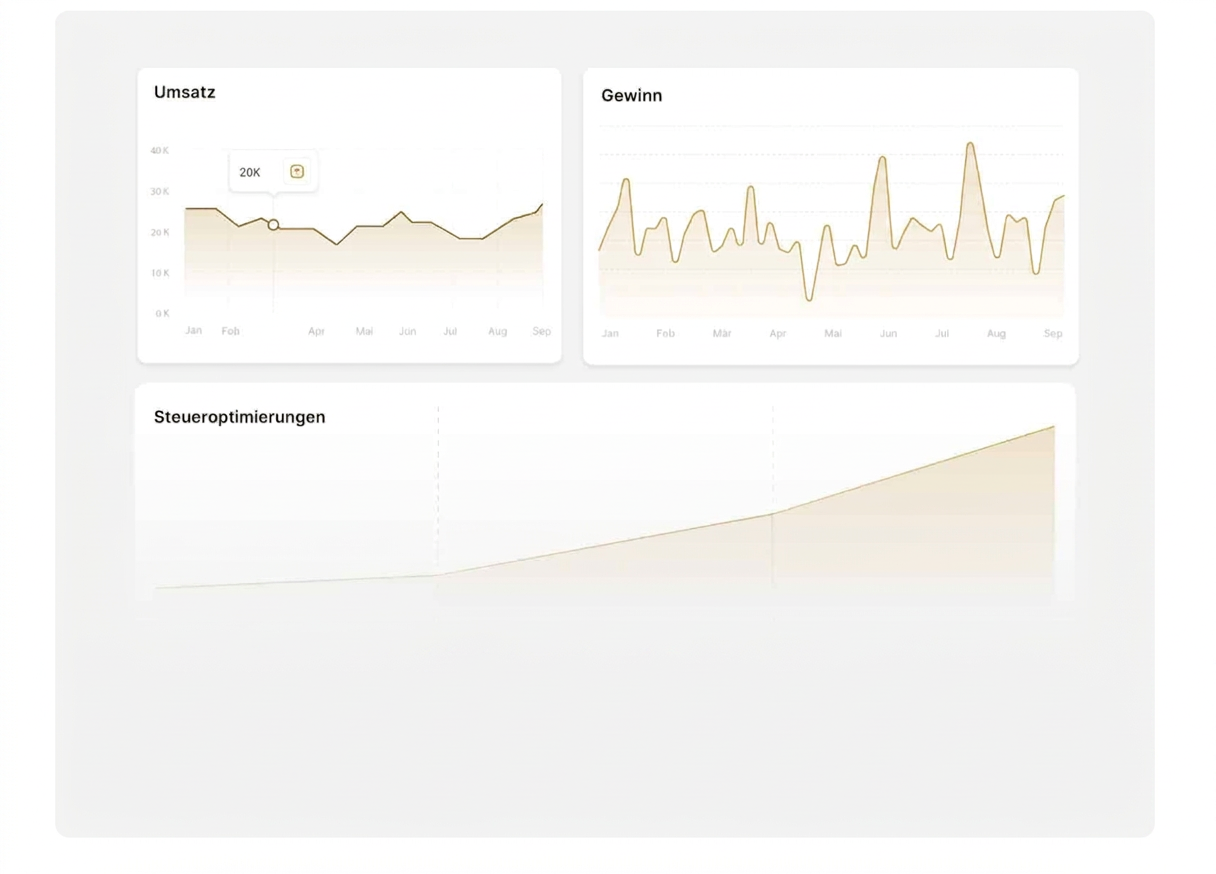The image size is (1216, 874).
Task: Click the Jul label on the Gewinn axis
Action: (942, 333)
